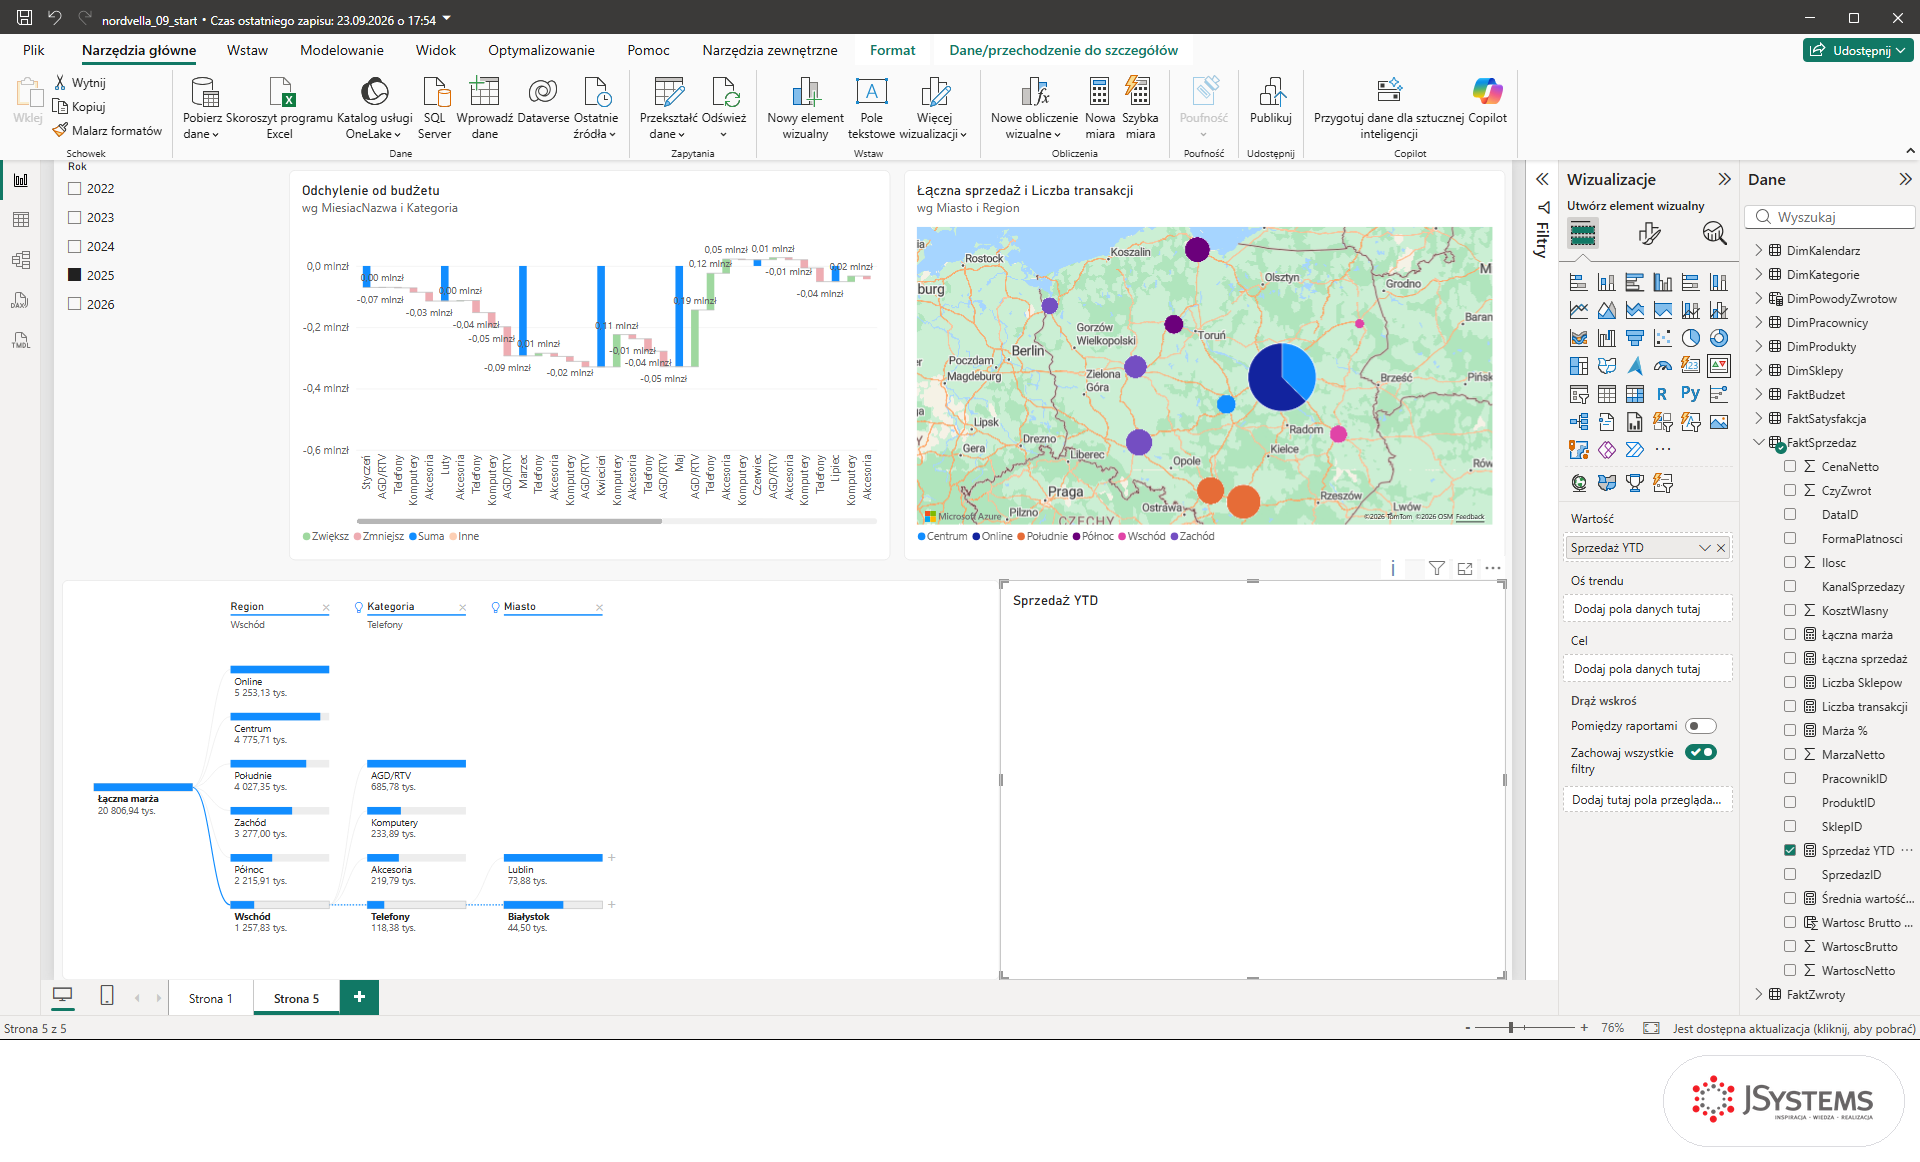The image size is (1920, 1162).
Task: Click the add new page button
Action: click(359, 997)
